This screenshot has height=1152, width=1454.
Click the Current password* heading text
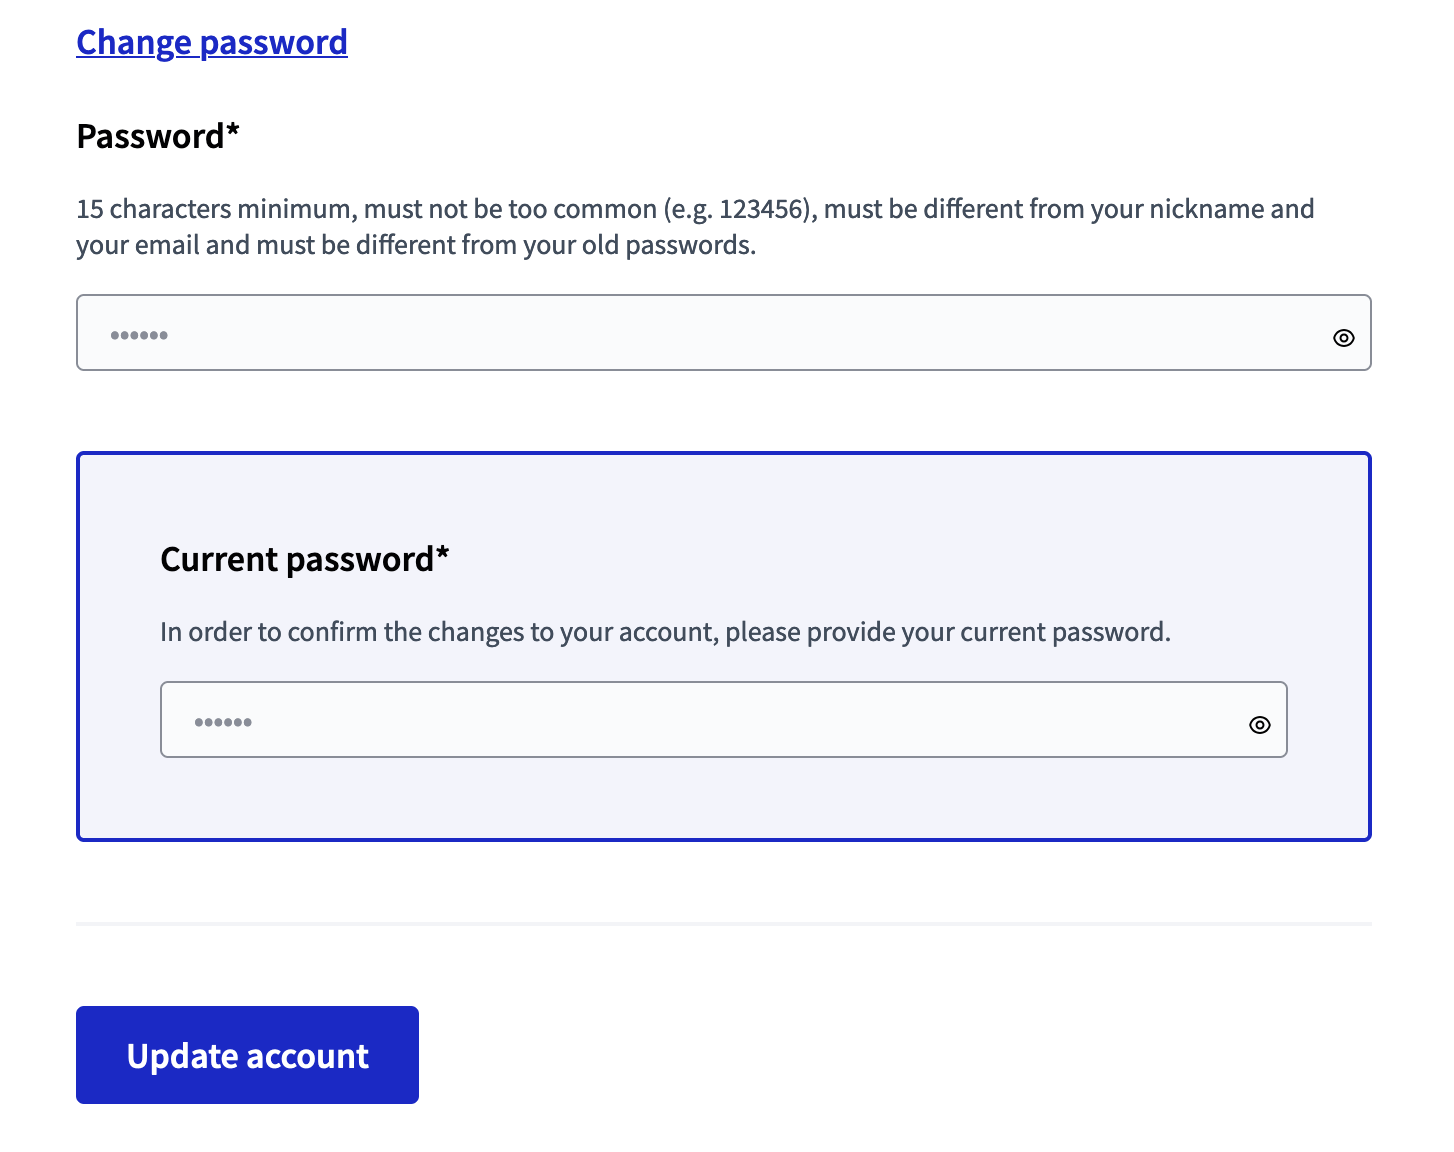click(x=305, y=558)
